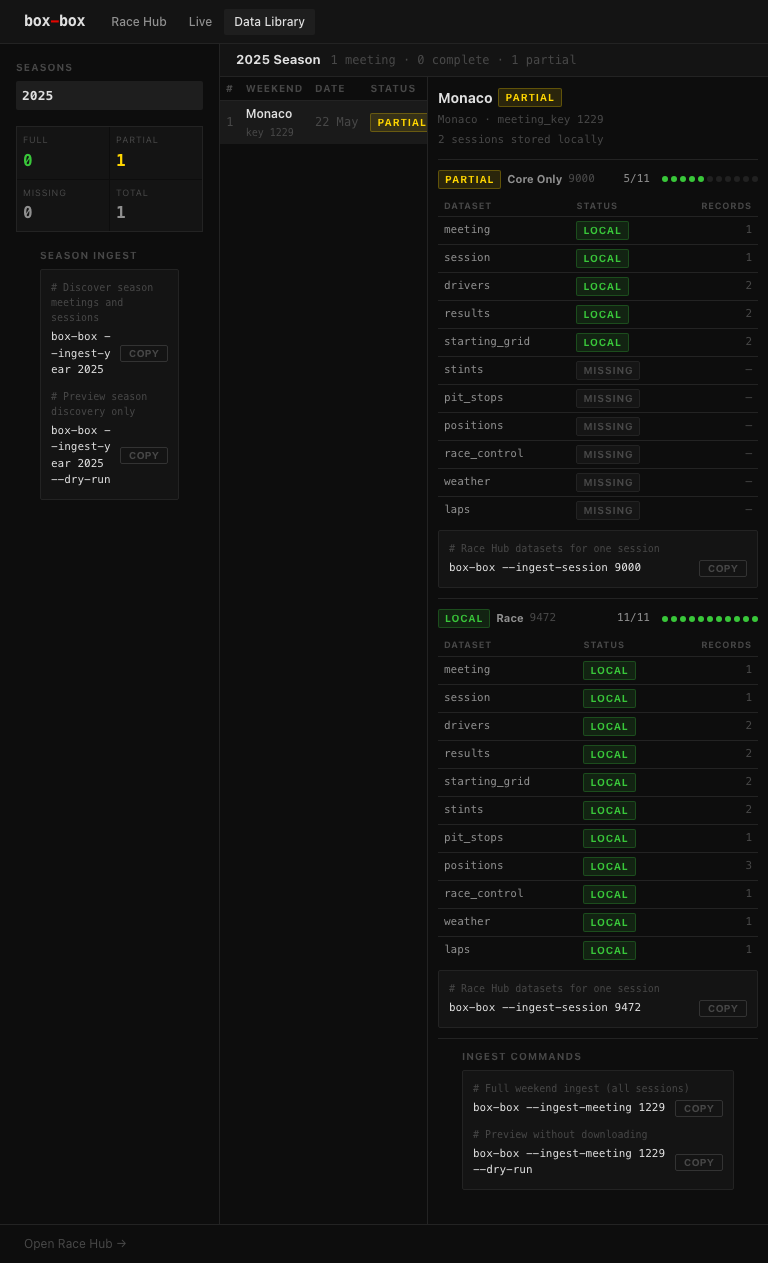Viewport: 768px width, 1263px height.
Task: Click MISSING badge for stints dataset
Action: 608,370
